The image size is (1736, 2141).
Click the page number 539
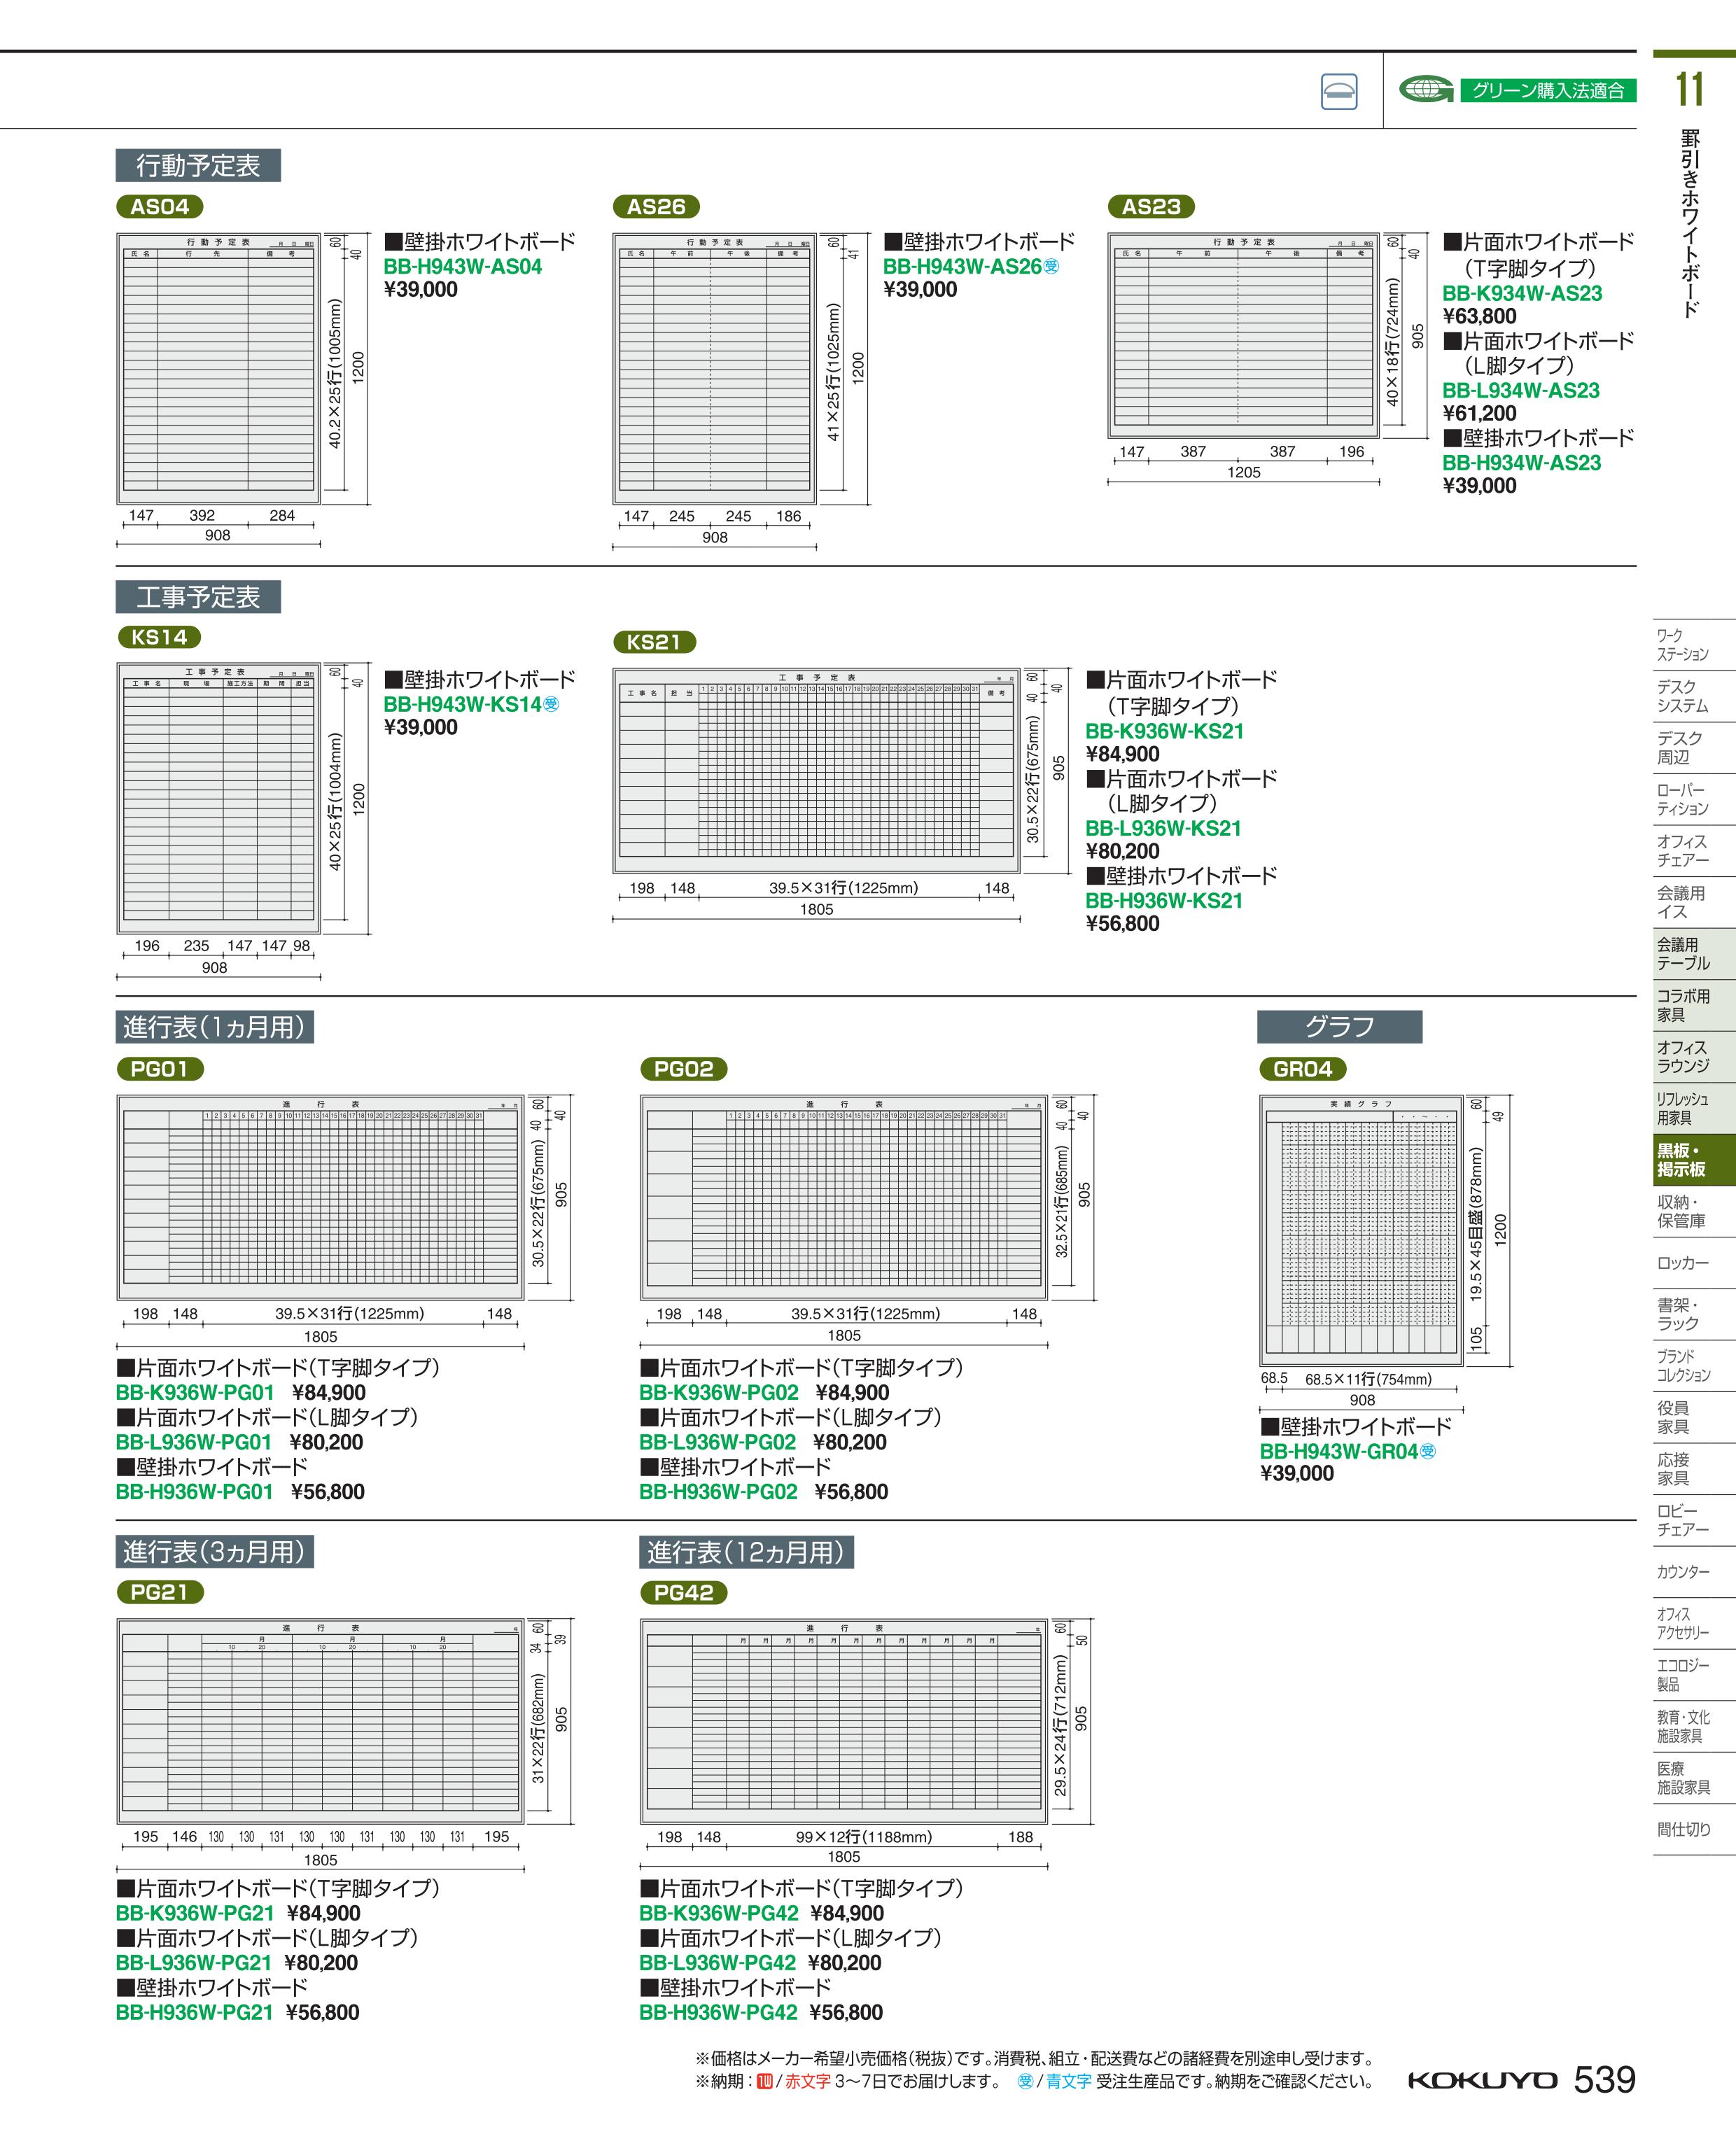click(x=1605, y=2079)
